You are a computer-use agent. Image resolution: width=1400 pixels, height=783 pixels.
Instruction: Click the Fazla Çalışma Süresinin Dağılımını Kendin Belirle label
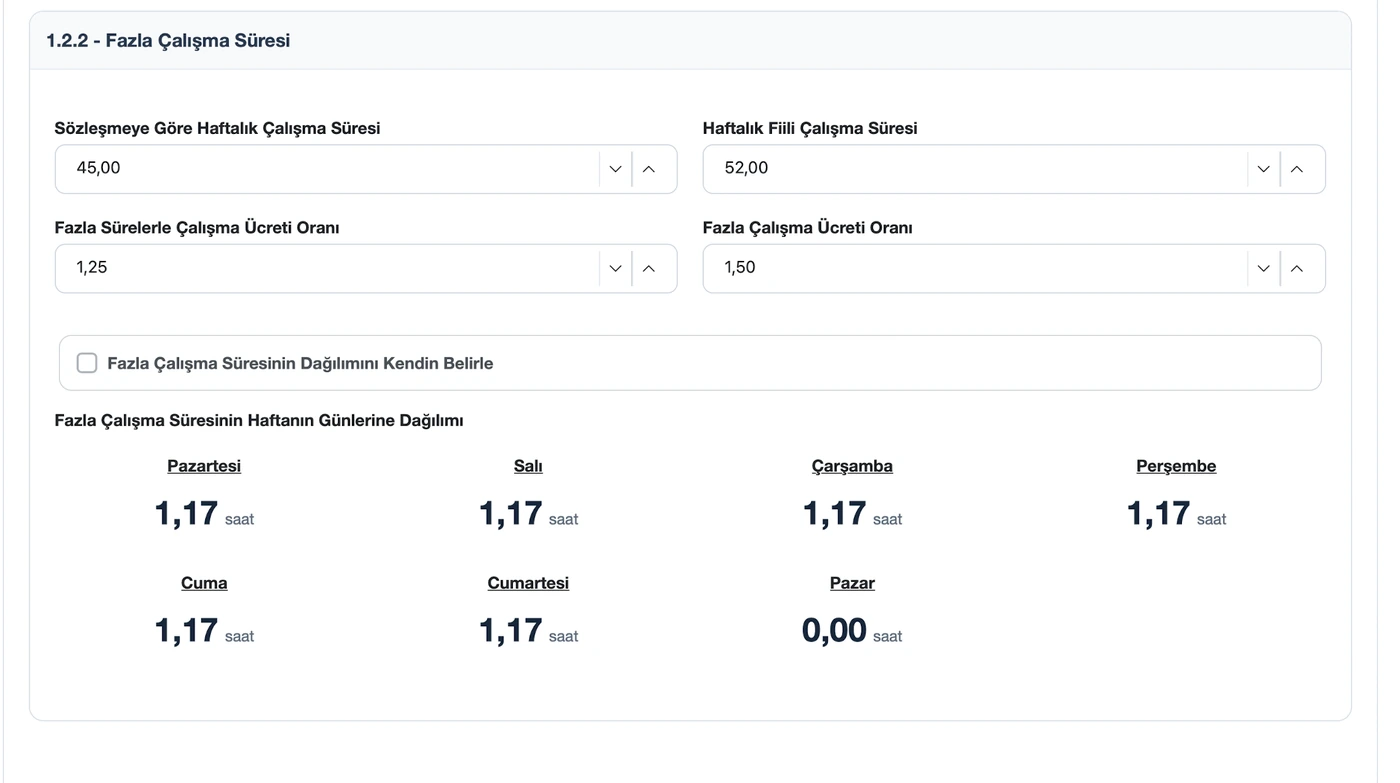(x=300, y=363)
